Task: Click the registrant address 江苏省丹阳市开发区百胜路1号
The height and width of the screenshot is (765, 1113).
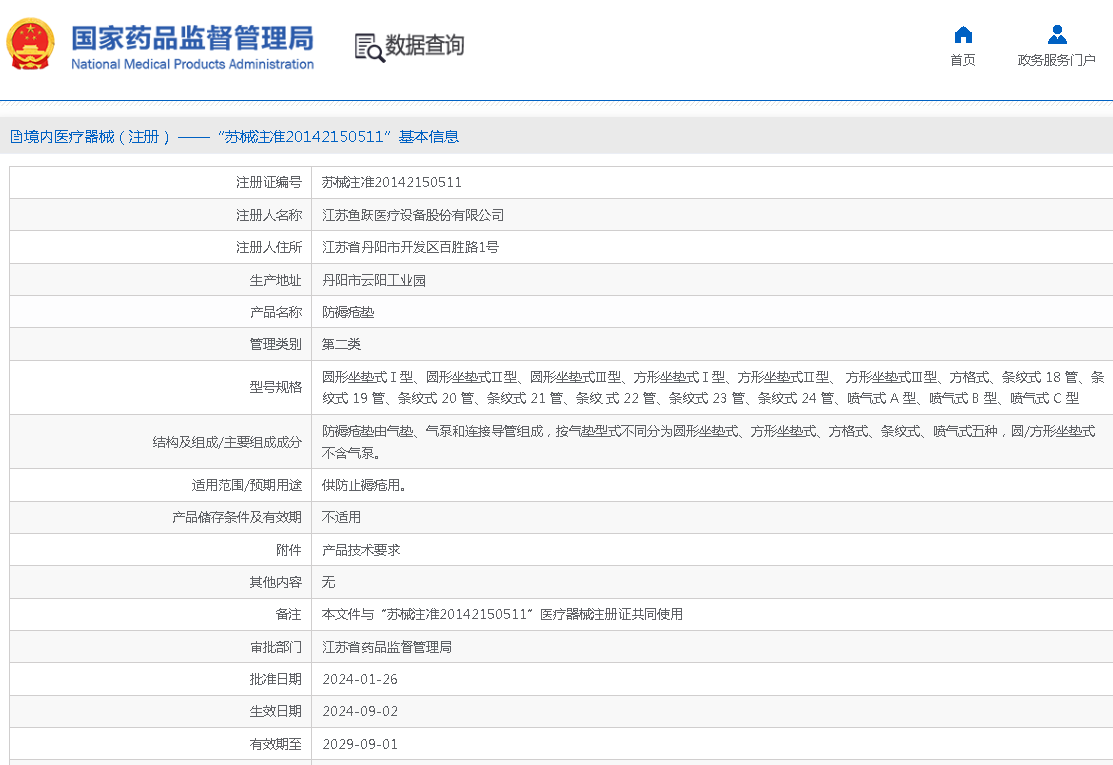Action: pyautogui.click(x=410, y=247)
